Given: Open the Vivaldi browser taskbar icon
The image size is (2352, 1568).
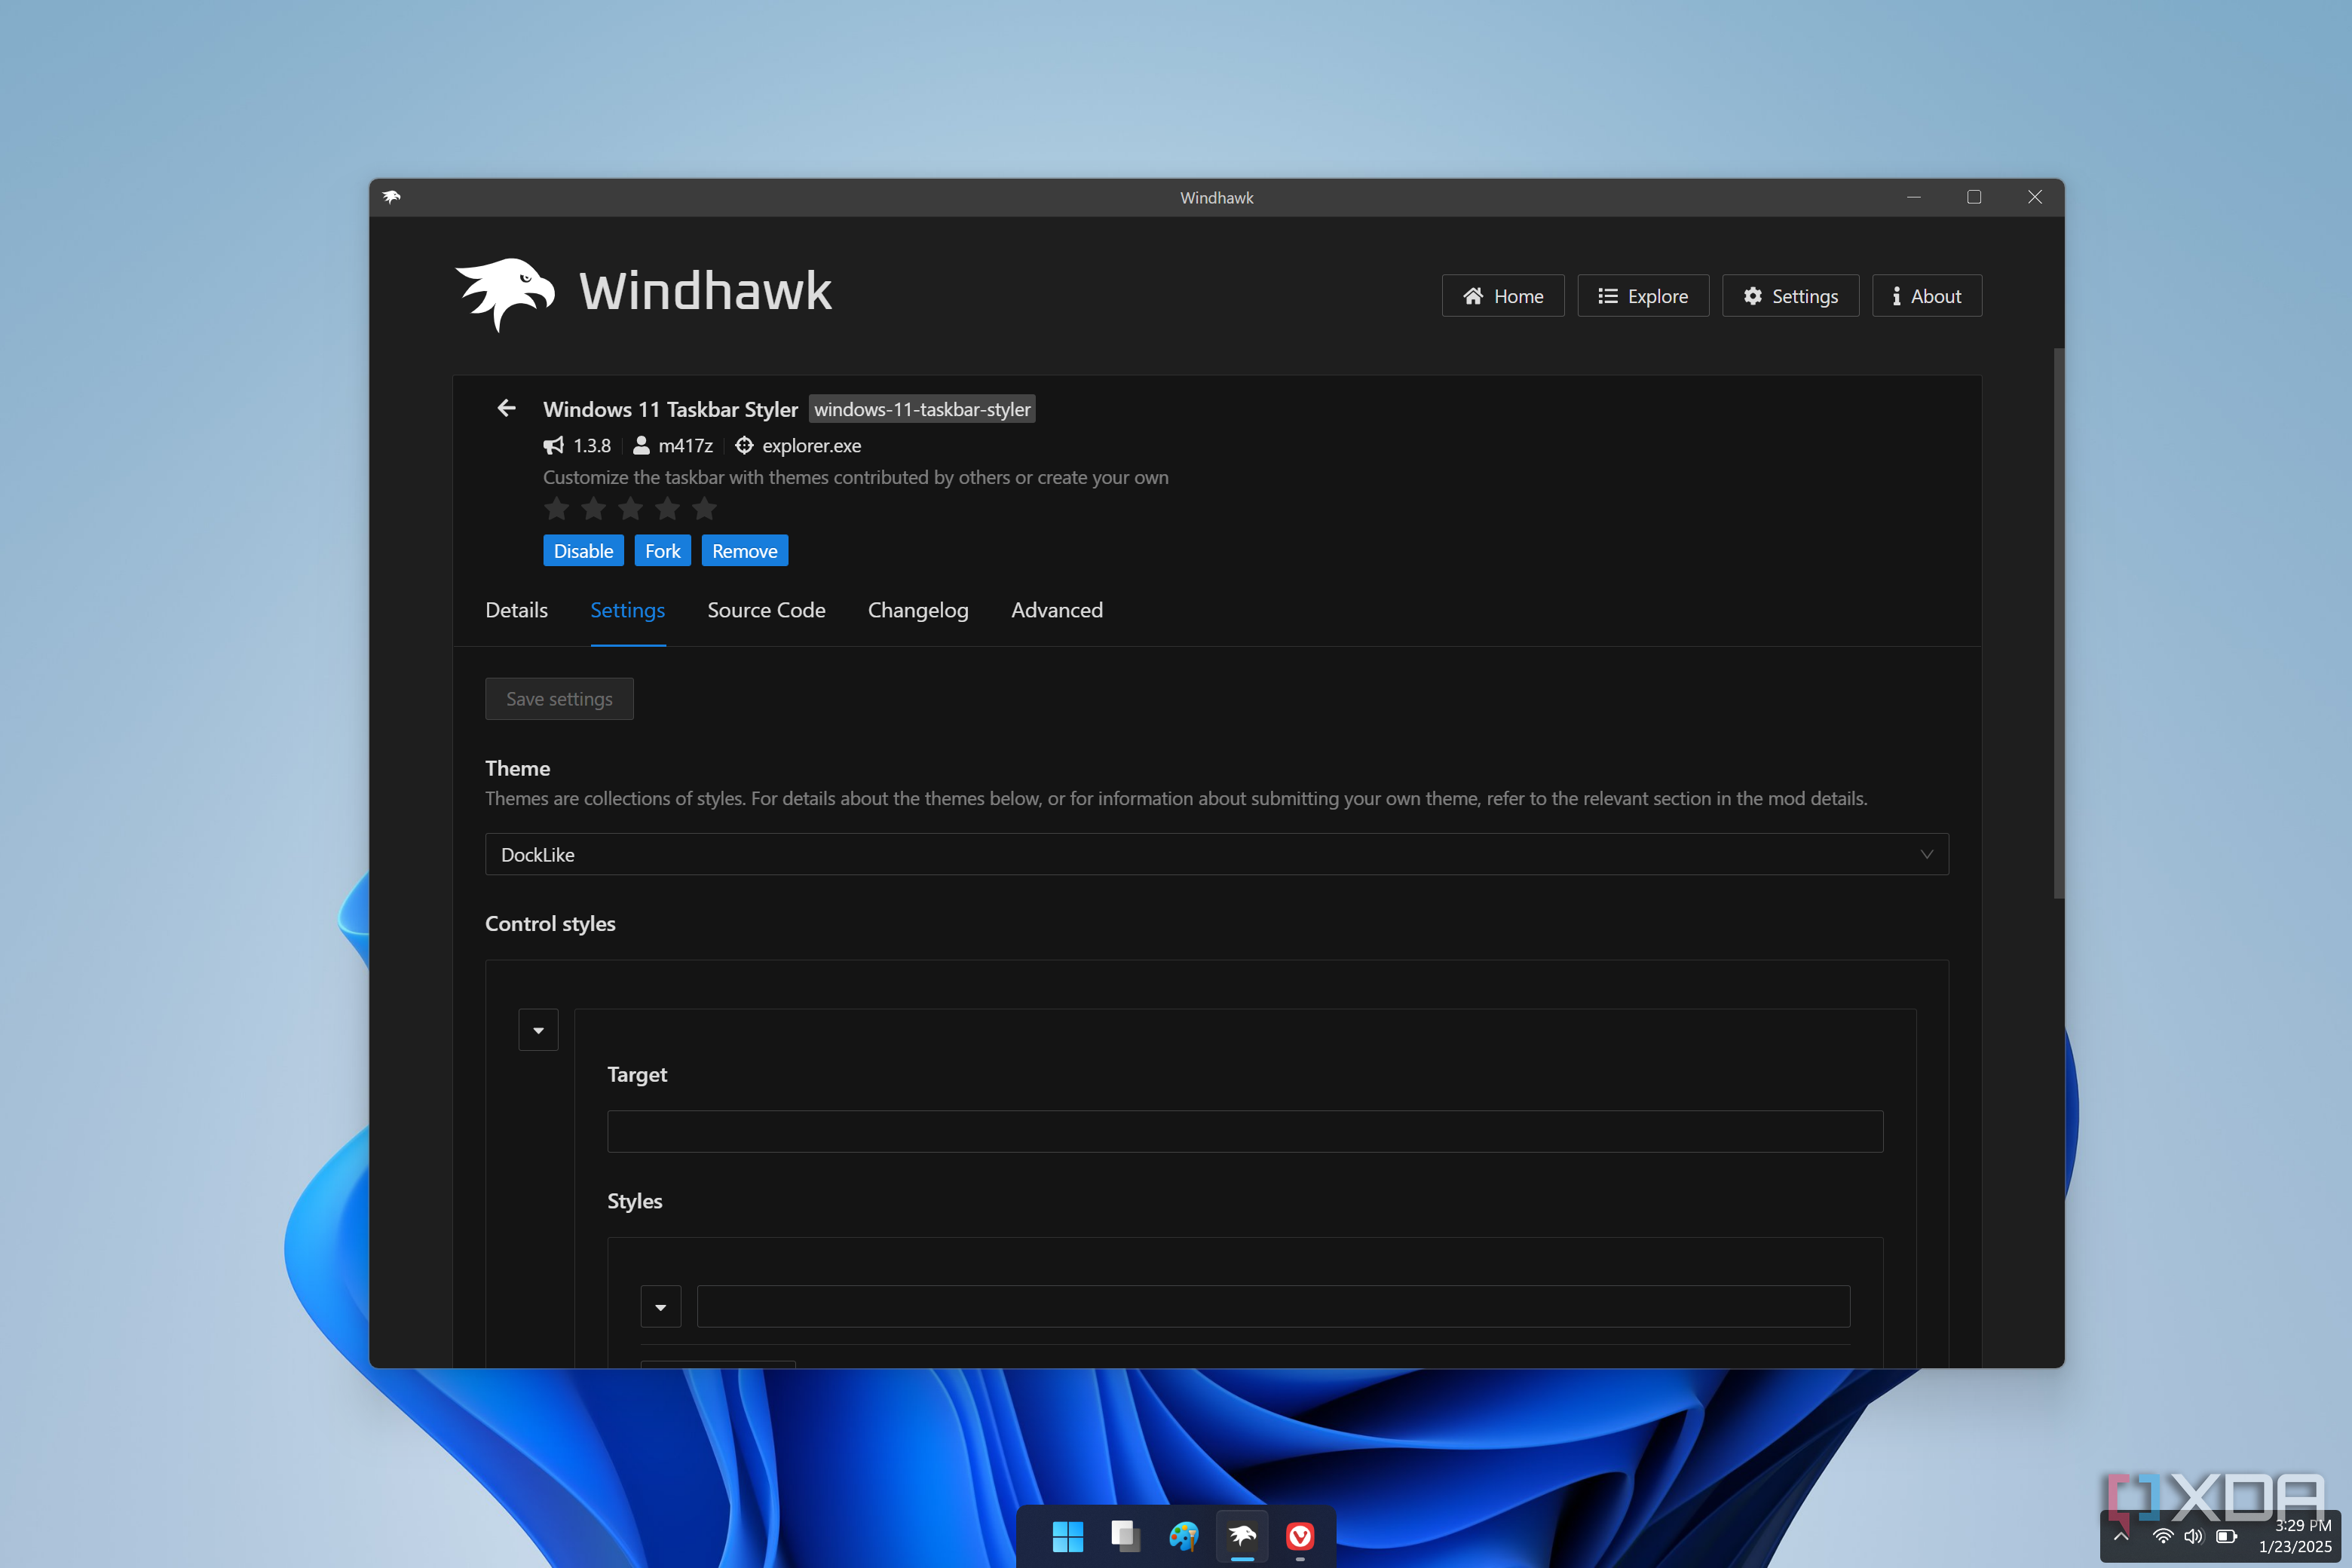Looking at the screenshot, I should 1299,1535.
